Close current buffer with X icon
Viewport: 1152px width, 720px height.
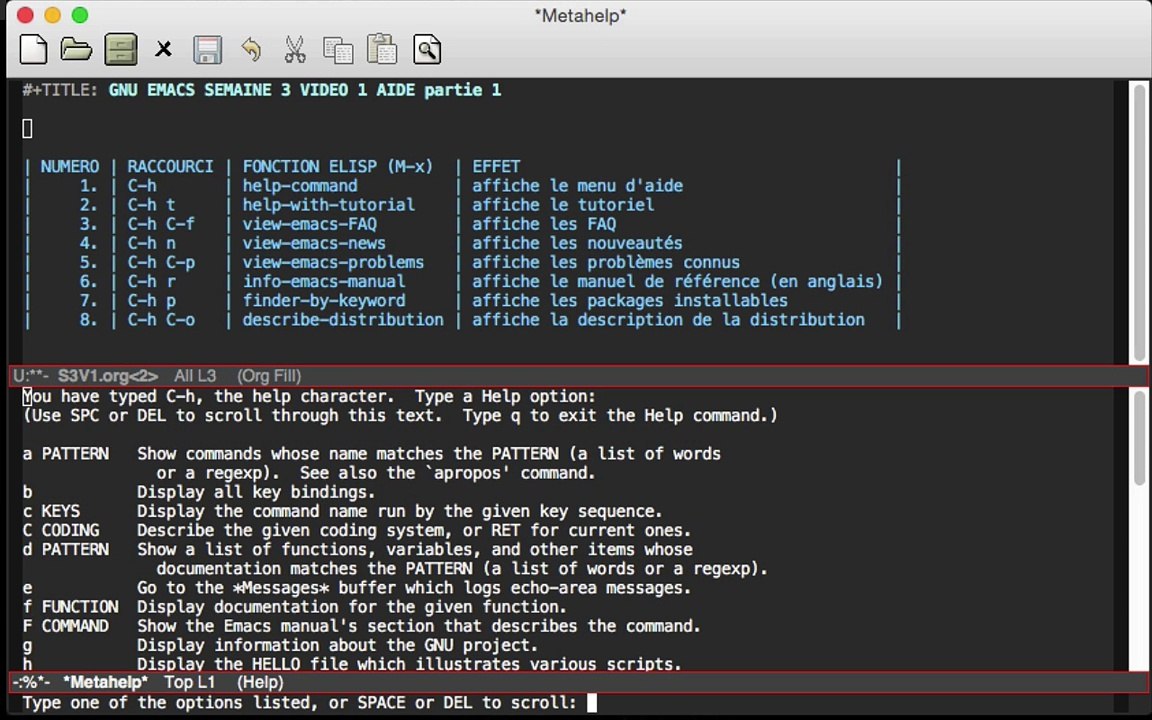pos(164,50)
